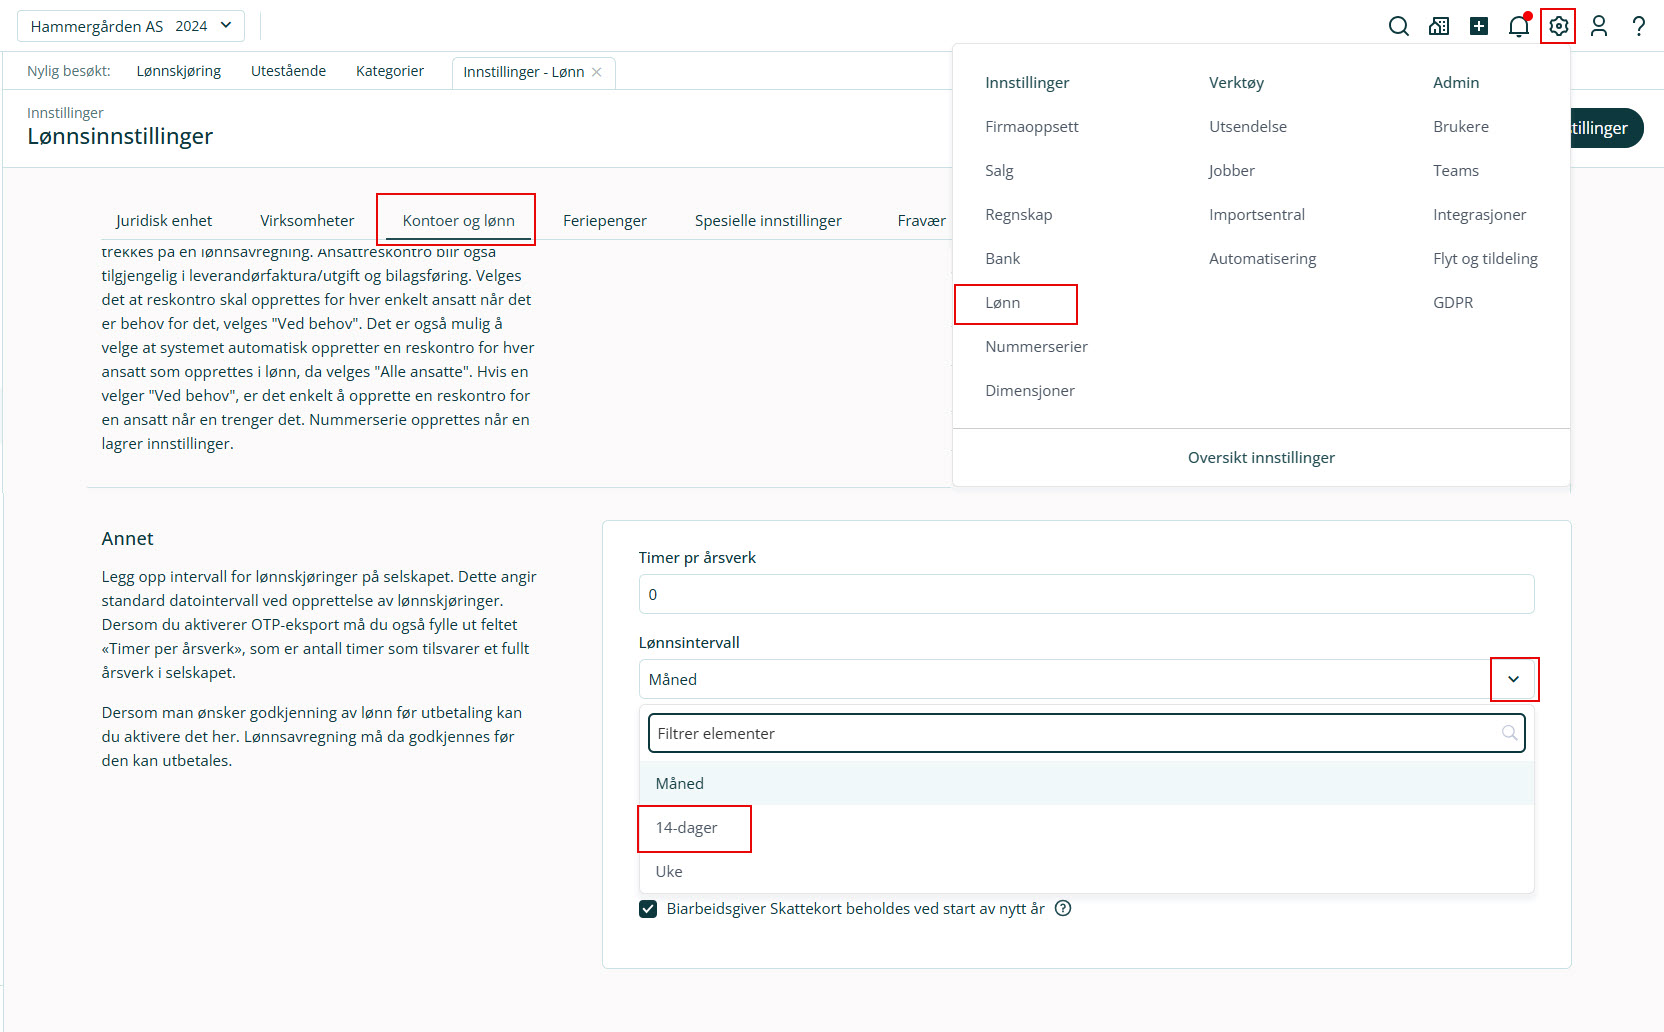
Task: Switch to Virksomheter tab
Action: click(307, 220)
